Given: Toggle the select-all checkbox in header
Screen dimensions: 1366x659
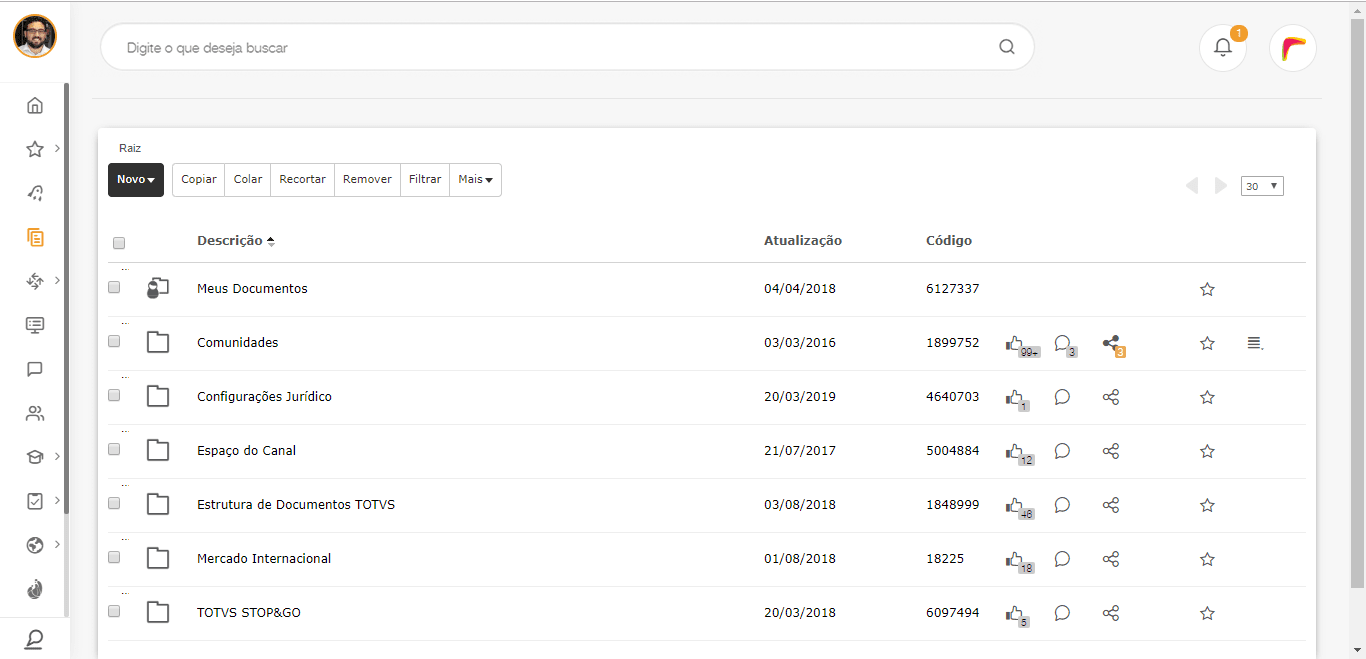Looking at the screenshot, I should (x=119, y=243).
